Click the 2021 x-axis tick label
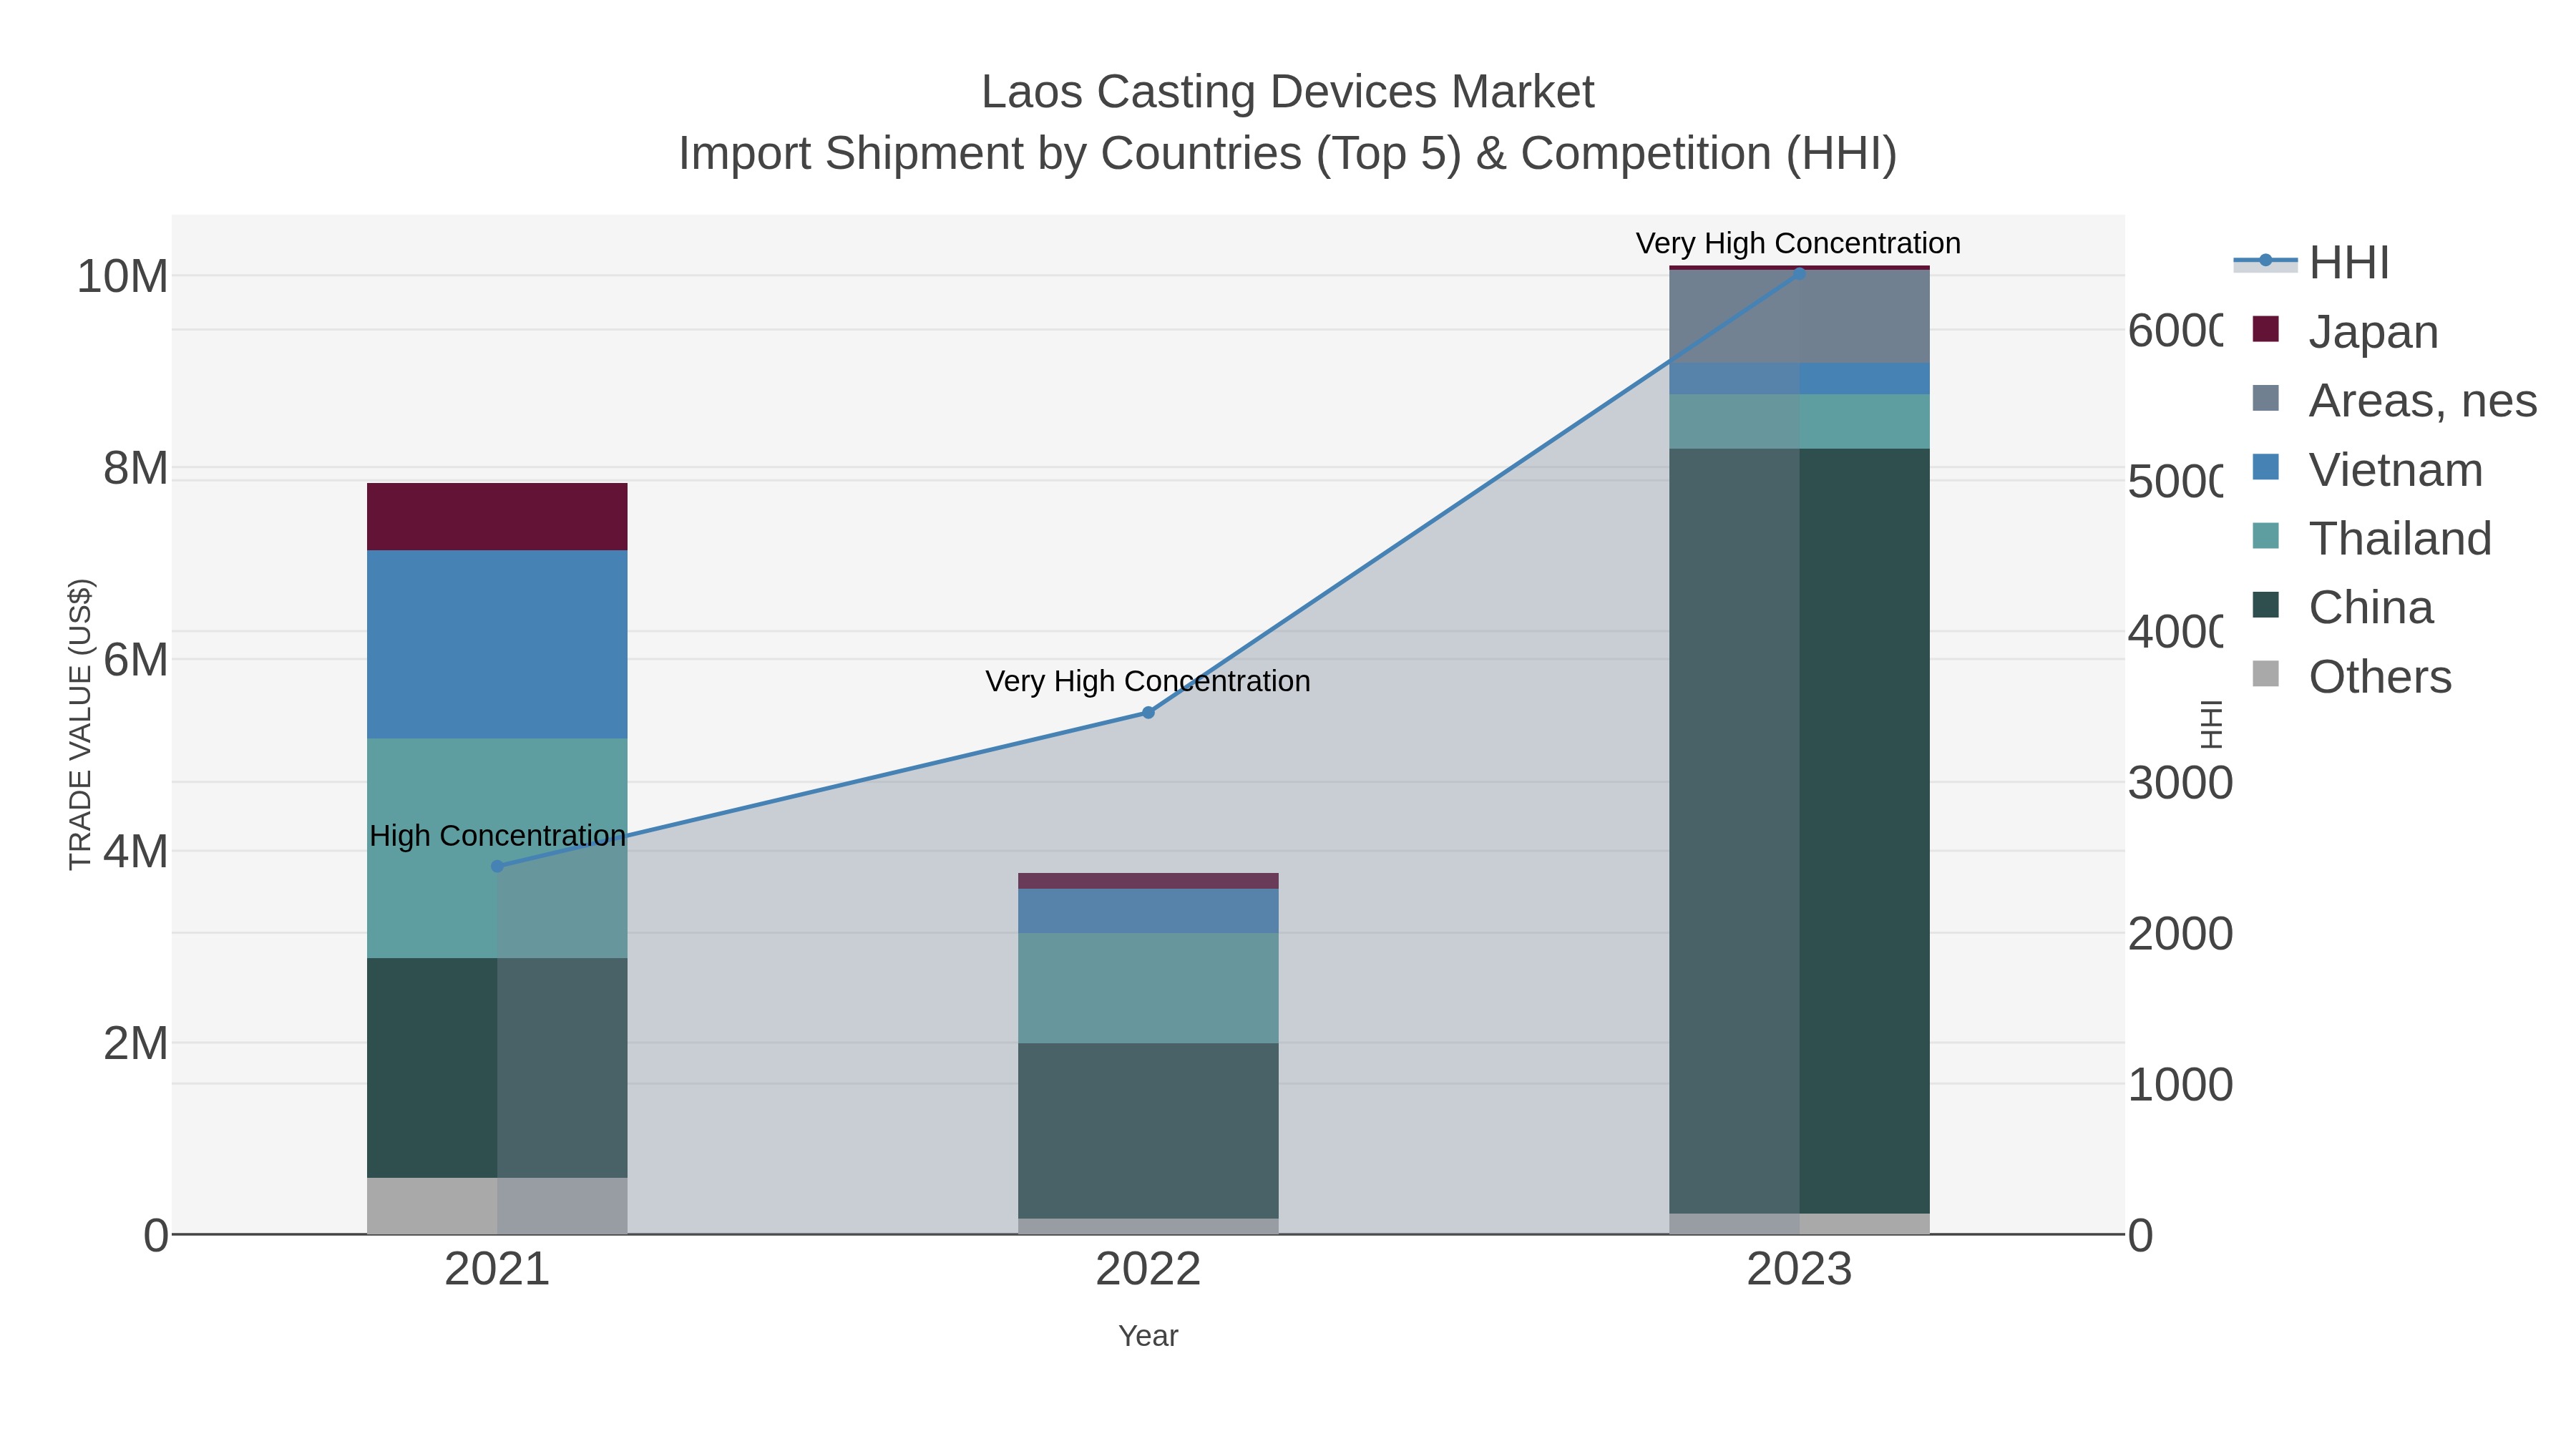This screenshot has width=2576, height=1449. pos(497,1270)
